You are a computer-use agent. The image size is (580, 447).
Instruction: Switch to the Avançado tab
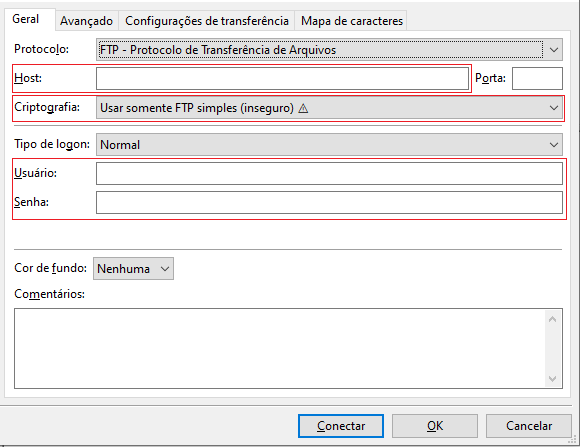(87, 21)
